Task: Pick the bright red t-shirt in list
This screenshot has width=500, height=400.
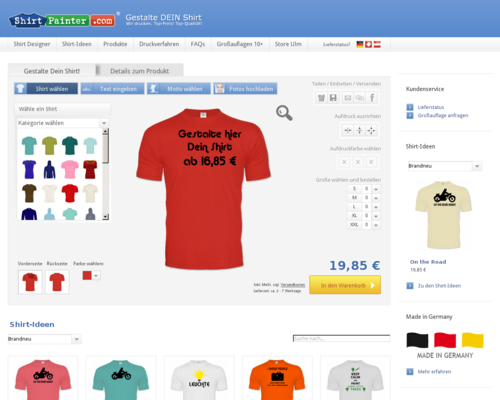Action: point(70,193)
